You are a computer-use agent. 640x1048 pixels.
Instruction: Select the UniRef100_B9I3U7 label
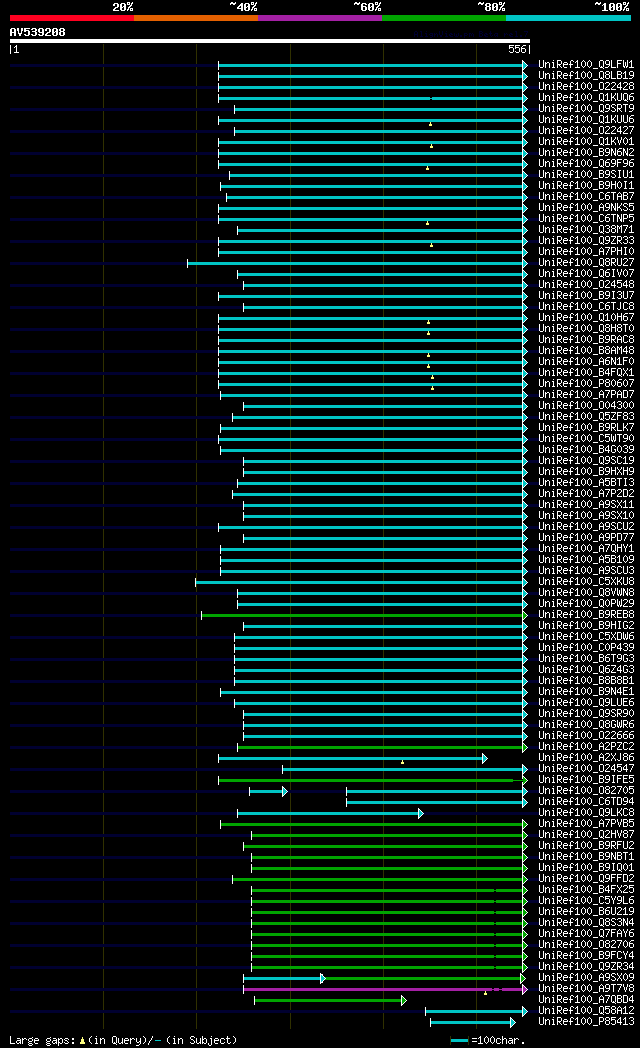pos(586,295)
